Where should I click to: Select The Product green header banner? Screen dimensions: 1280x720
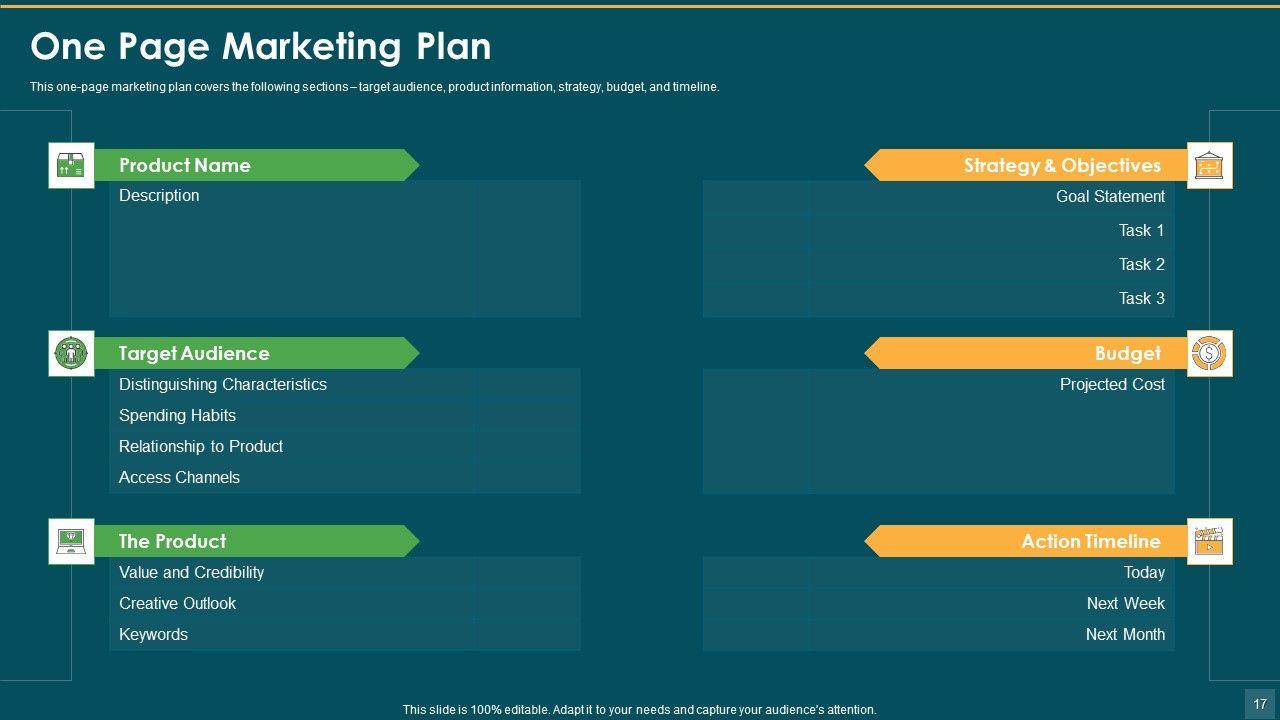pos(255,541)
